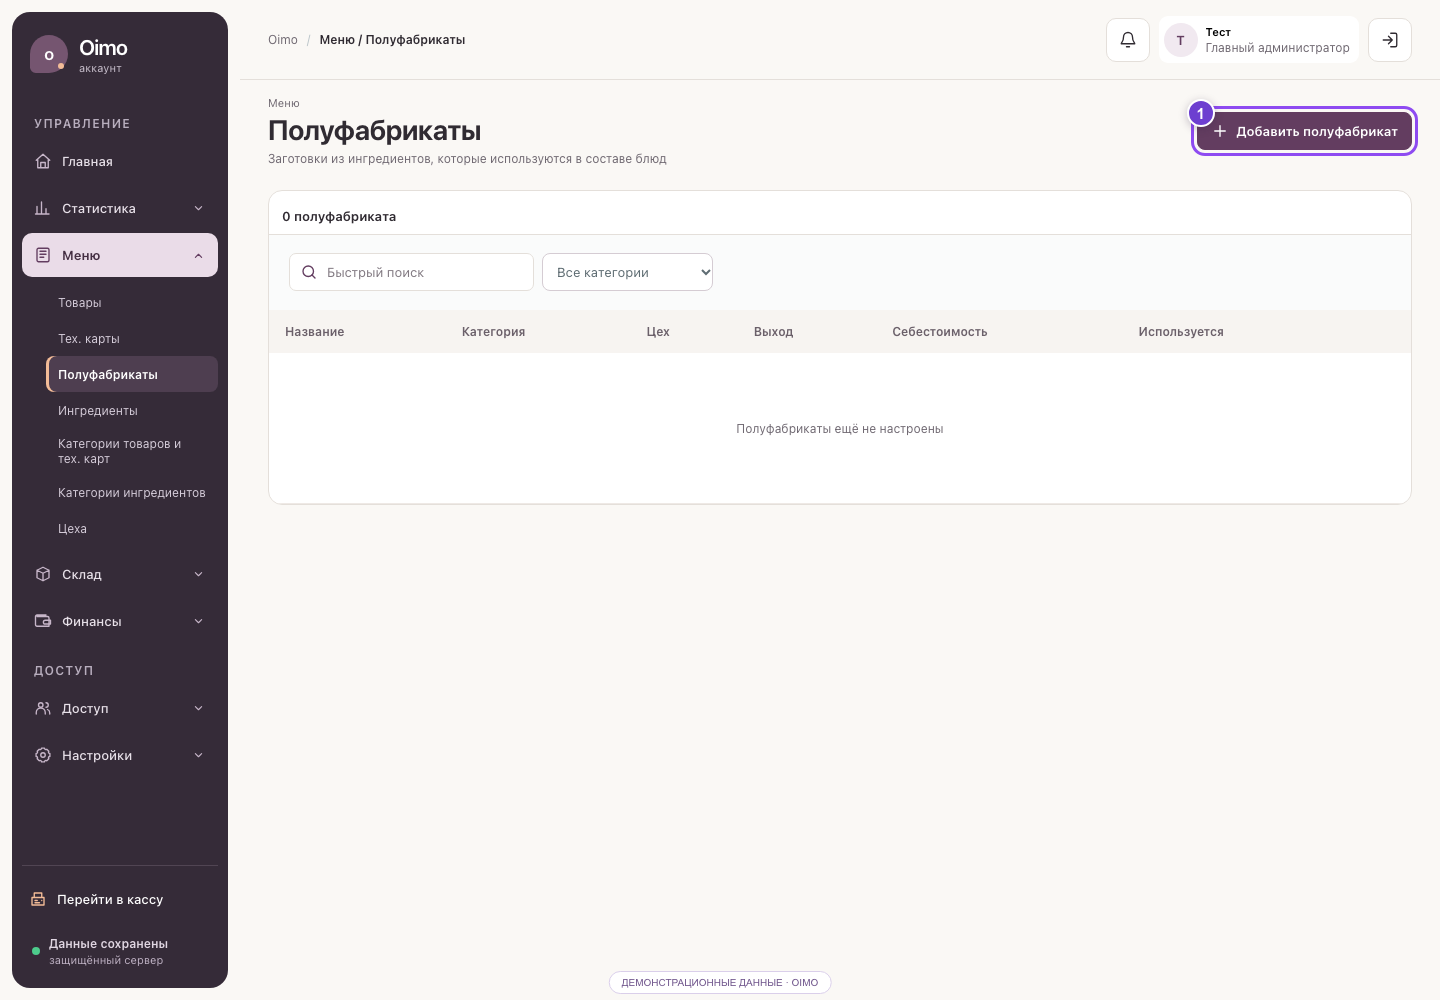Open Товары in the sidebar
The height and width of the screenshot is (1000, 1440).
pyautogui.click(x=132, y=303)
